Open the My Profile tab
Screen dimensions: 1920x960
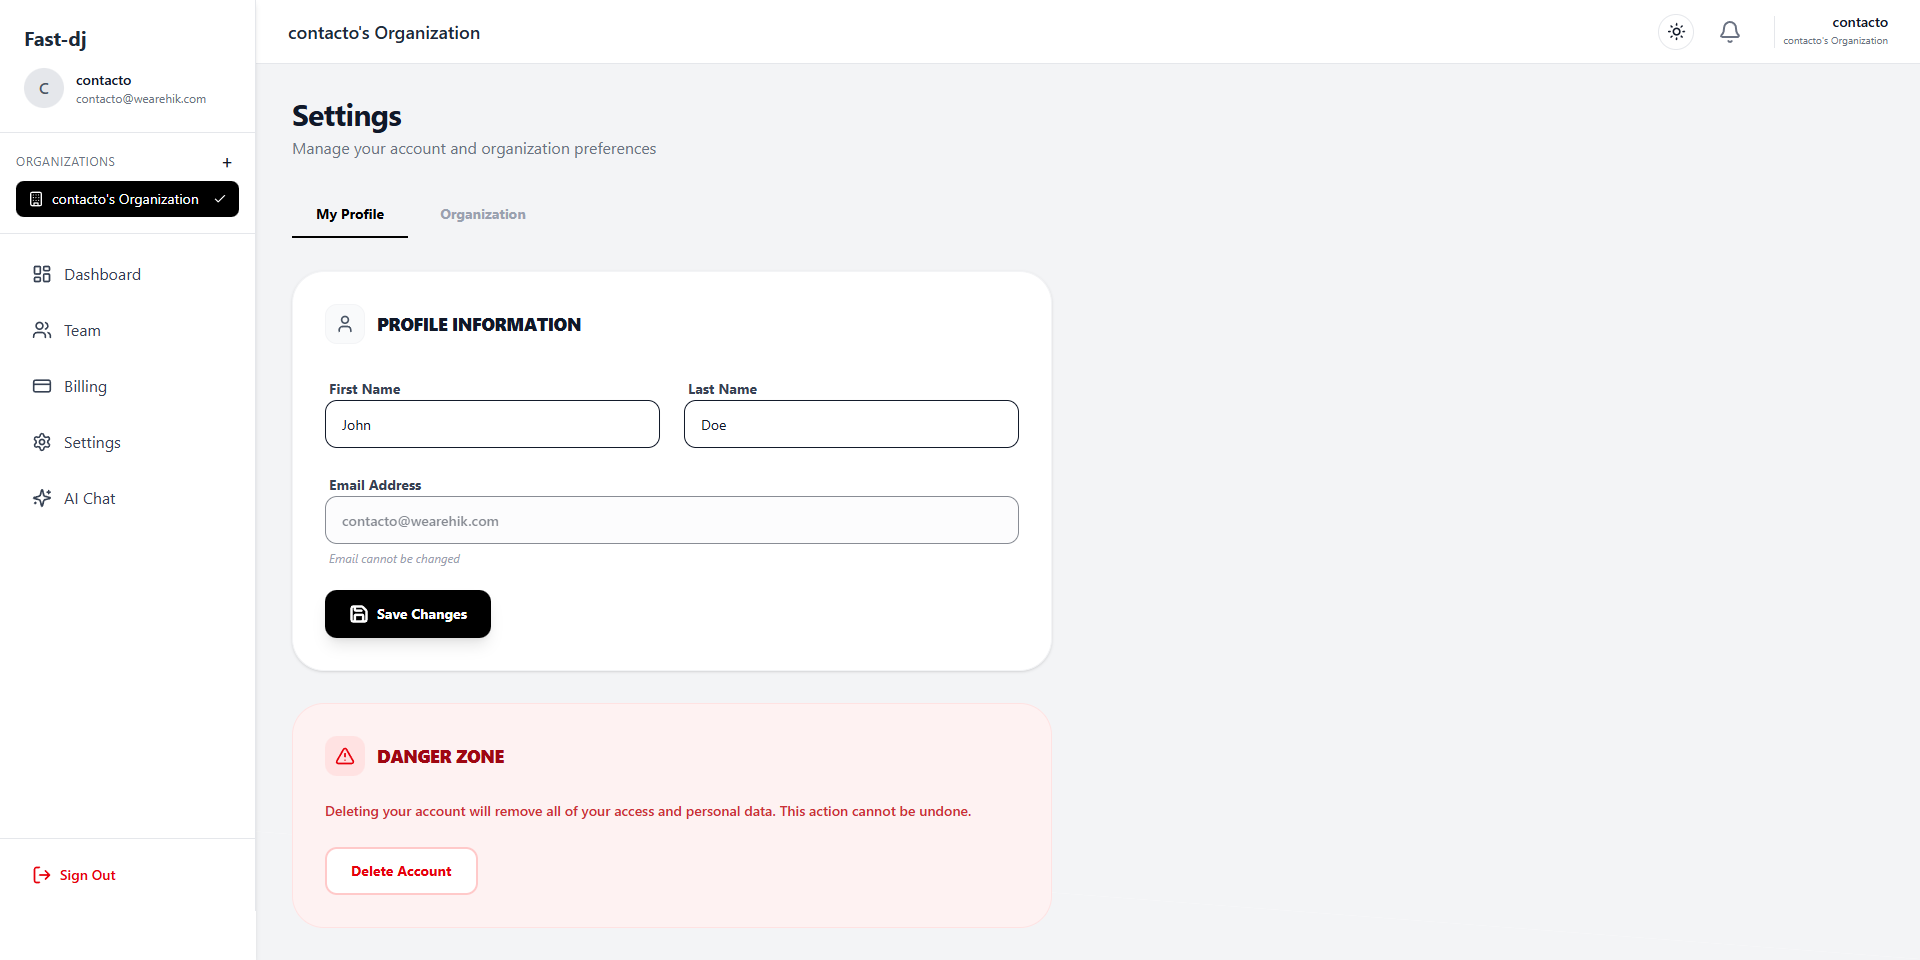point(349,214)
